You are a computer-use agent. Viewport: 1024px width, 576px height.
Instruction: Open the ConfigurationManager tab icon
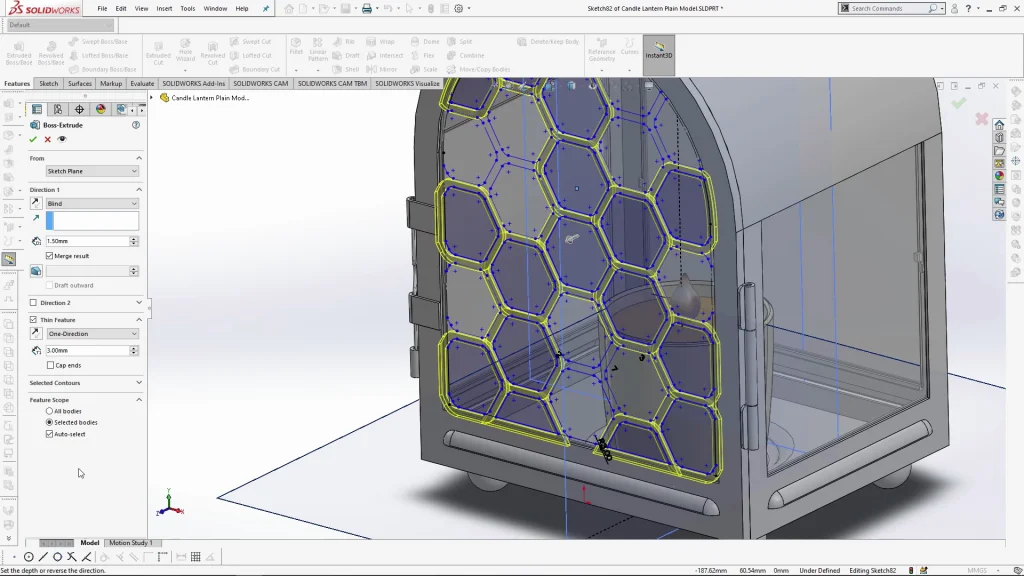point(58,109)
